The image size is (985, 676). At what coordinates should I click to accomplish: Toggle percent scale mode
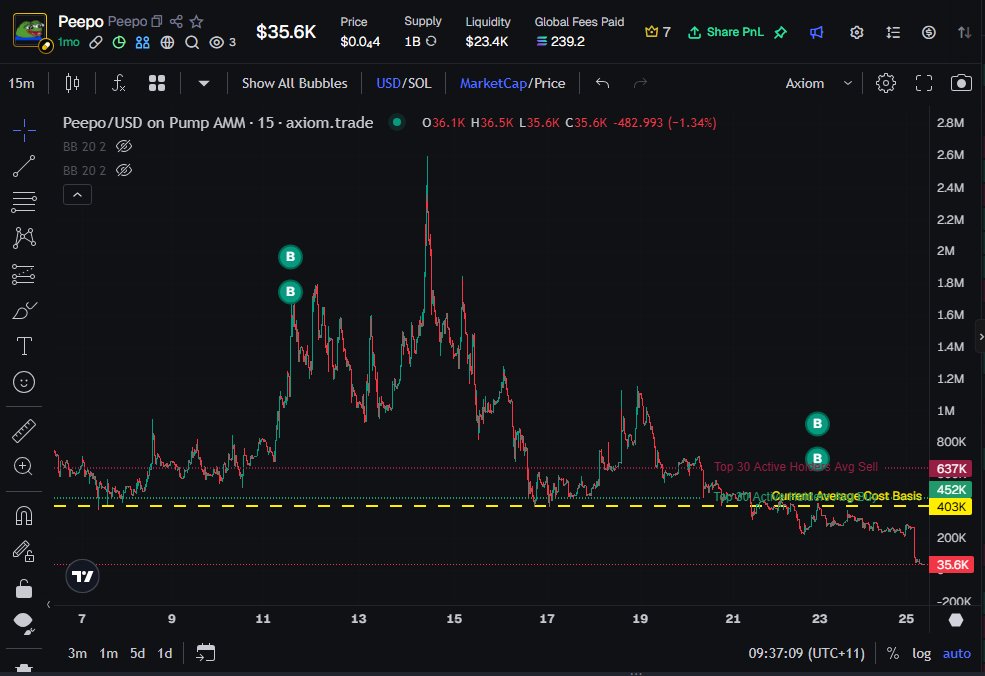coord(893,653)
